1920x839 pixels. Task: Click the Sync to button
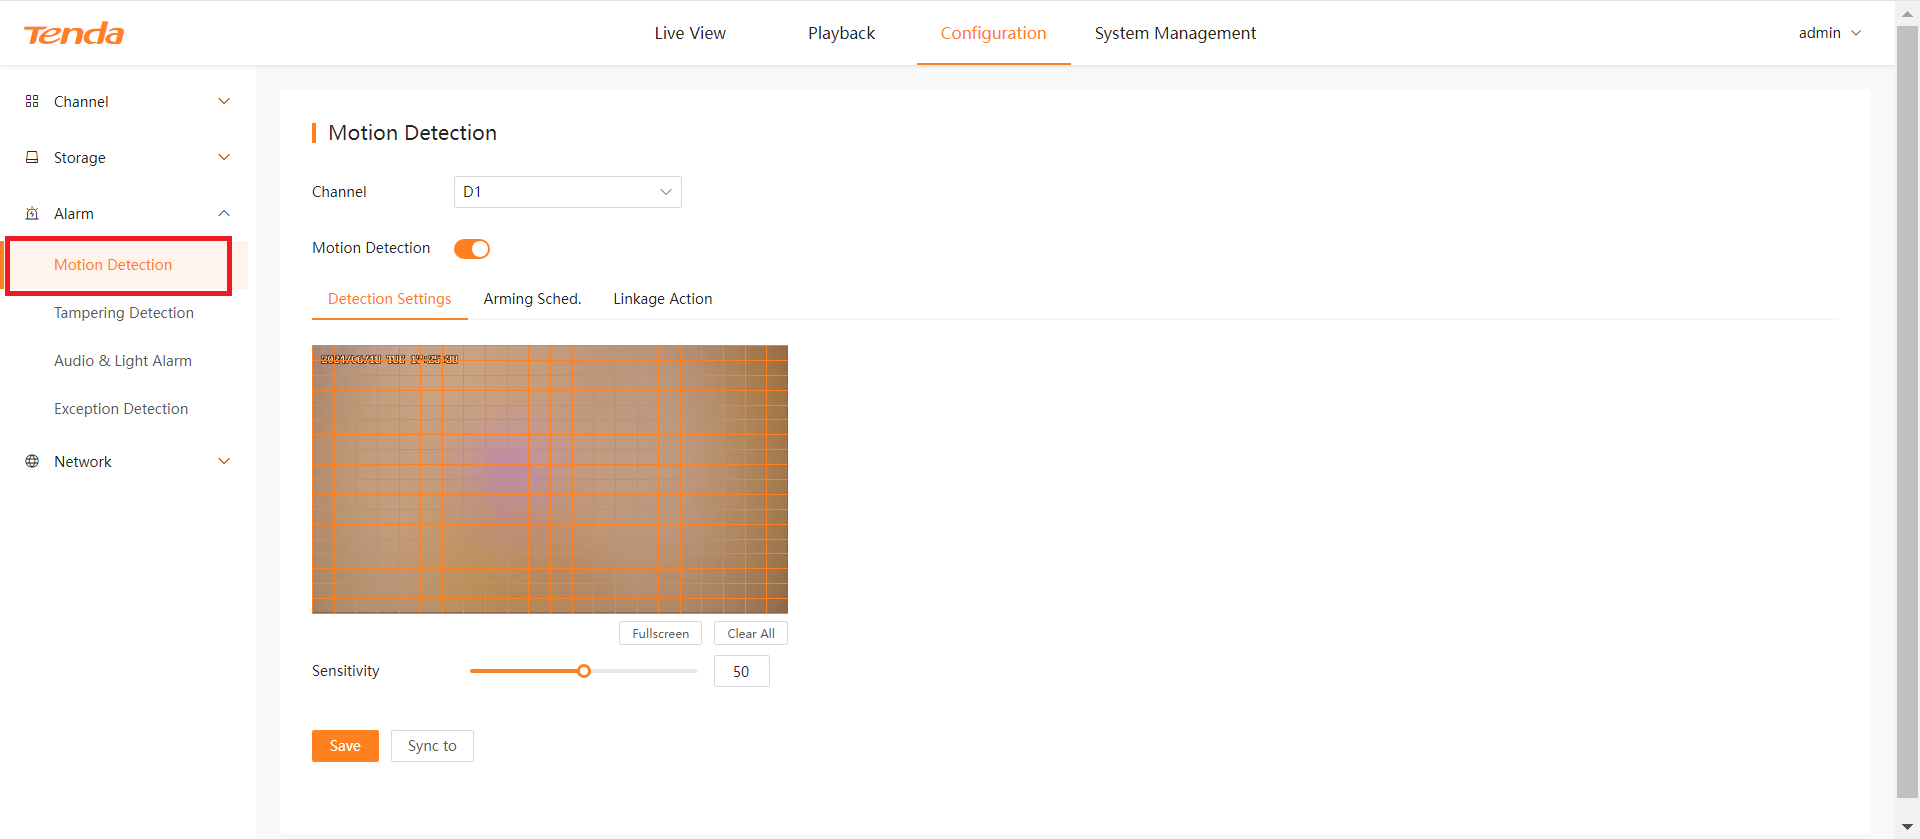pos(432,746)
